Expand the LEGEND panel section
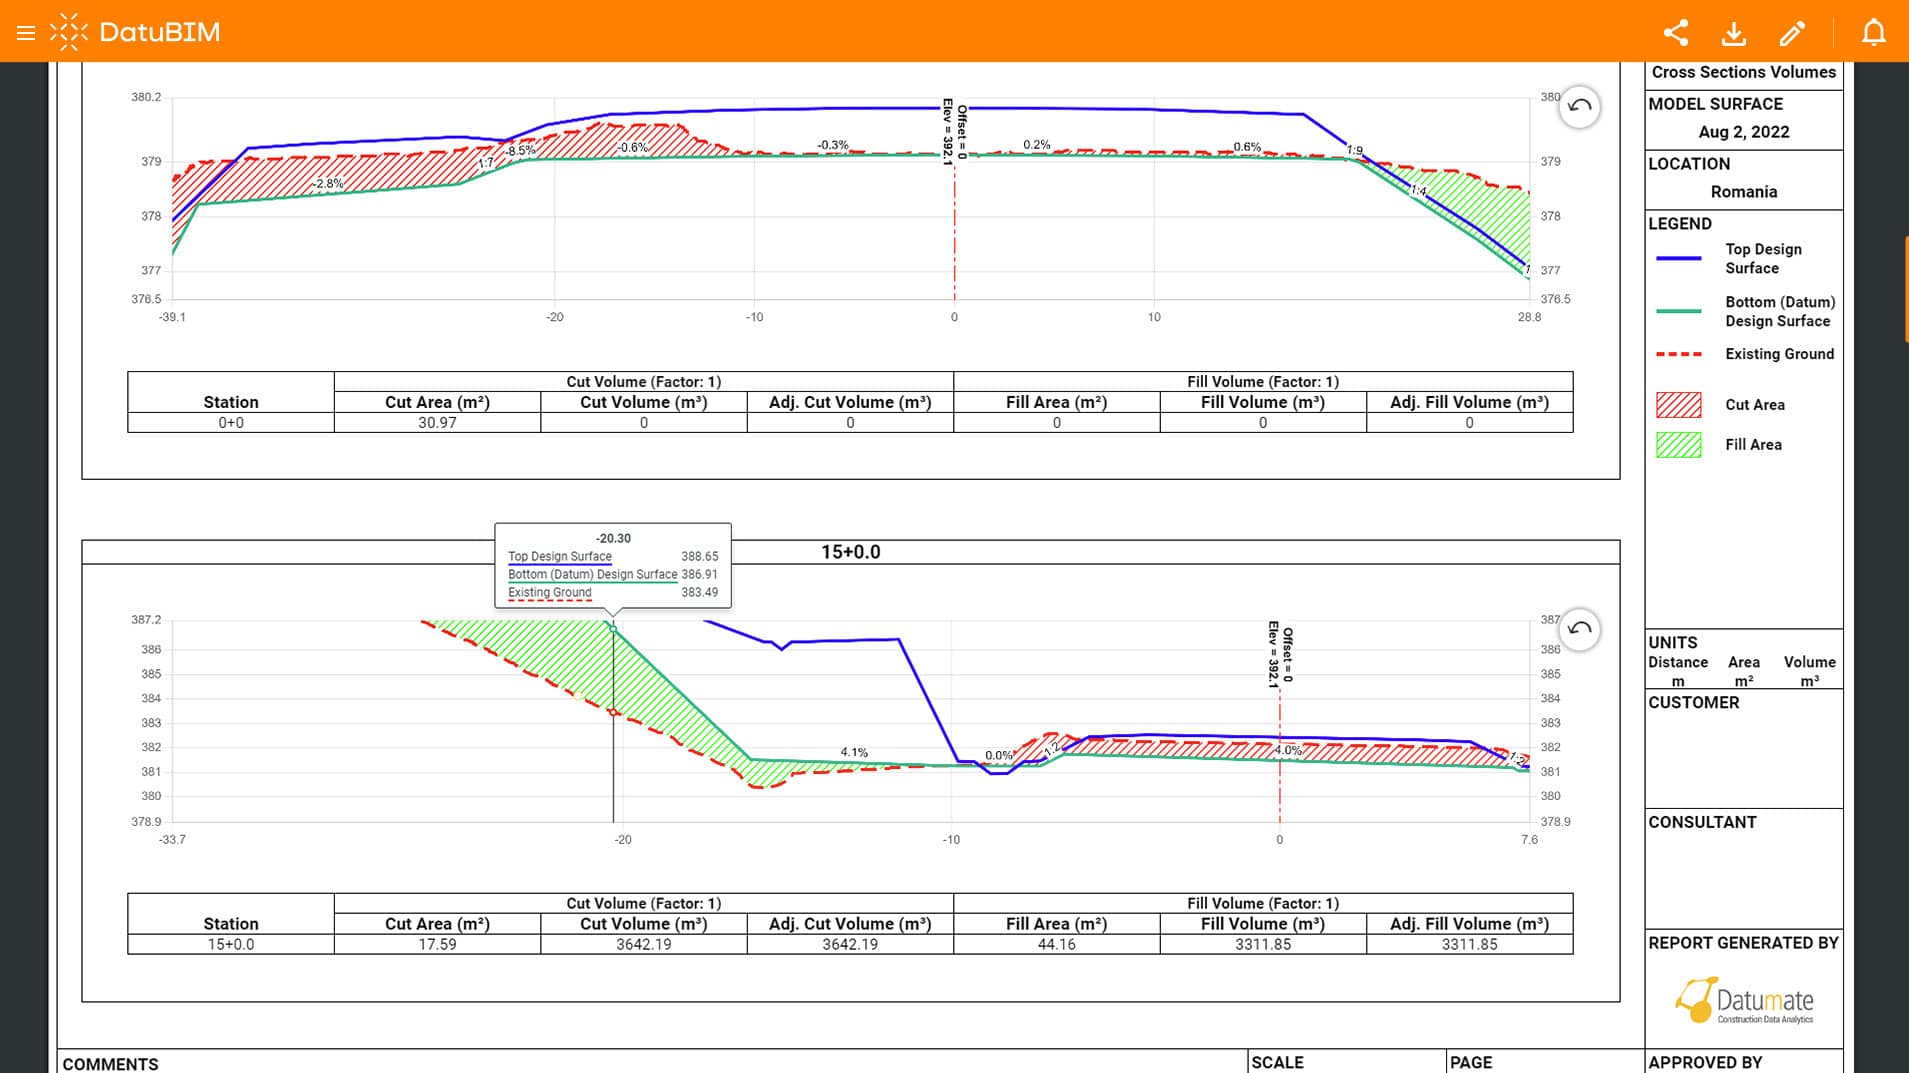Image resolution: width=1909 pixels, height=1073 pixels. [1680, 223]
